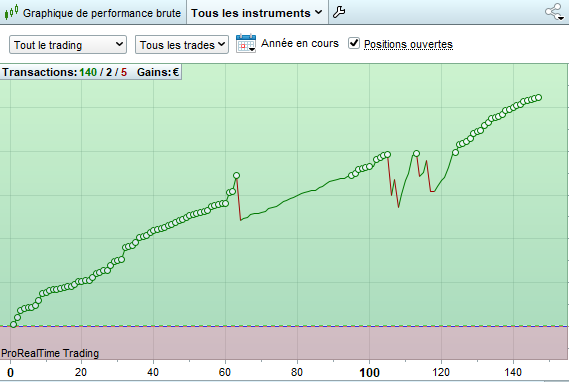Click x-axis label 60
The width and height of the screenshot is (569, 382).
[225, 372]
